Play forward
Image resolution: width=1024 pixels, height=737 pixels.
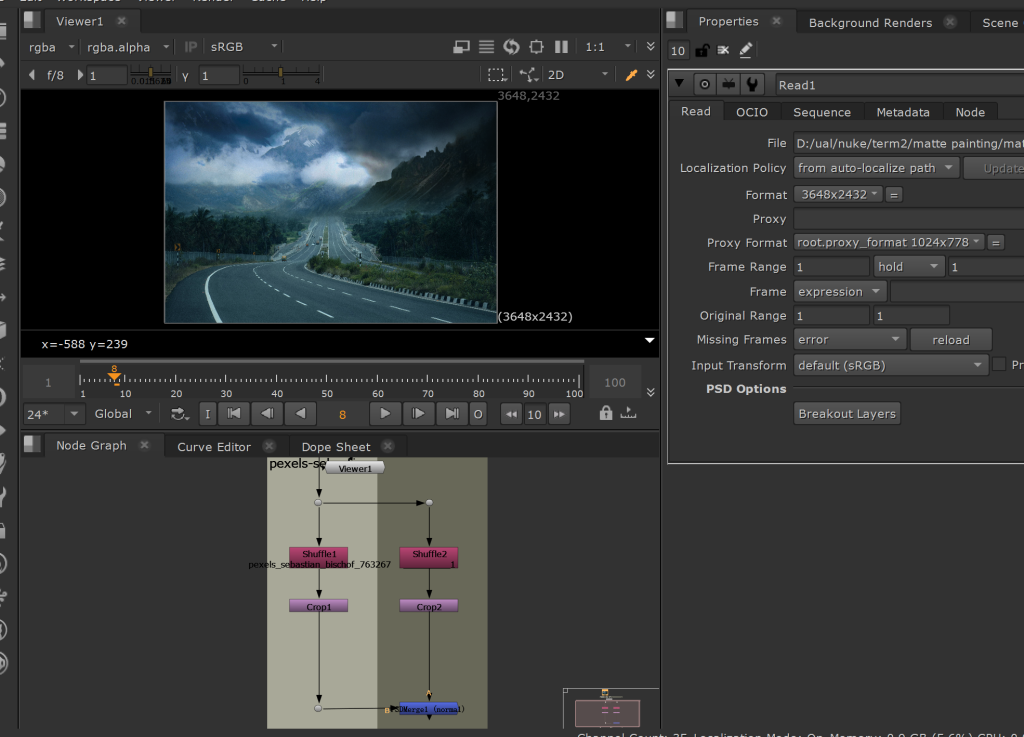click(x=385, y=414)
